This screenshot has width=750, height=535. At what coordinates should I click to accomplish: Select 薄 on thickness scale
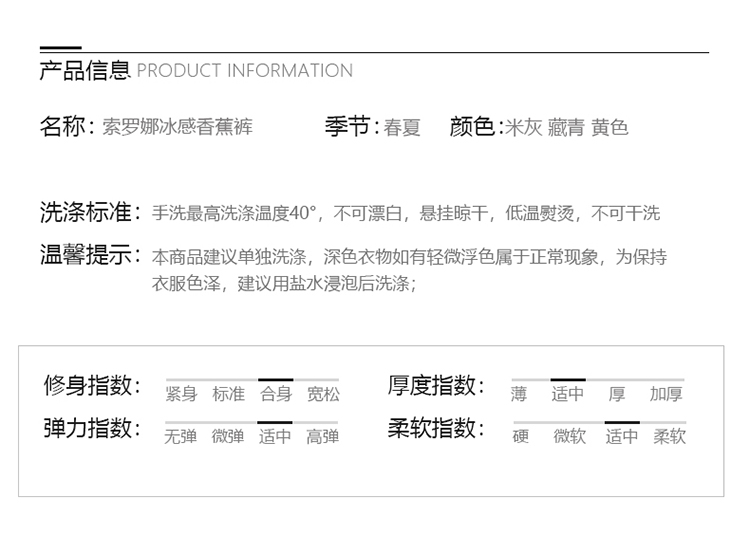click(519, 394)
